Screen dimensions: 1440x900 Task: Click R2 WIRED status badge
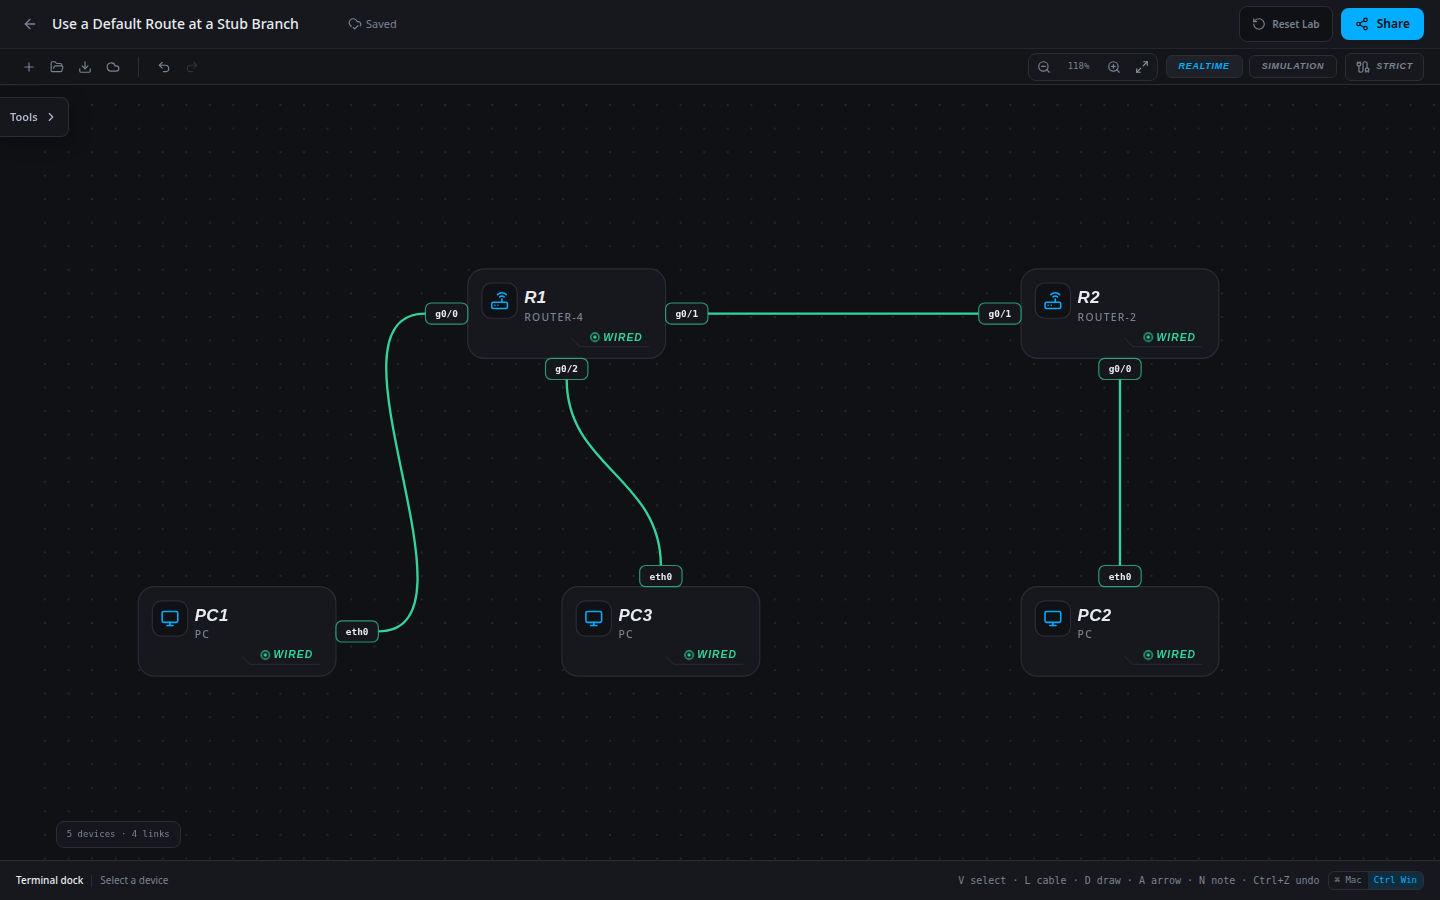point(1169,337)
